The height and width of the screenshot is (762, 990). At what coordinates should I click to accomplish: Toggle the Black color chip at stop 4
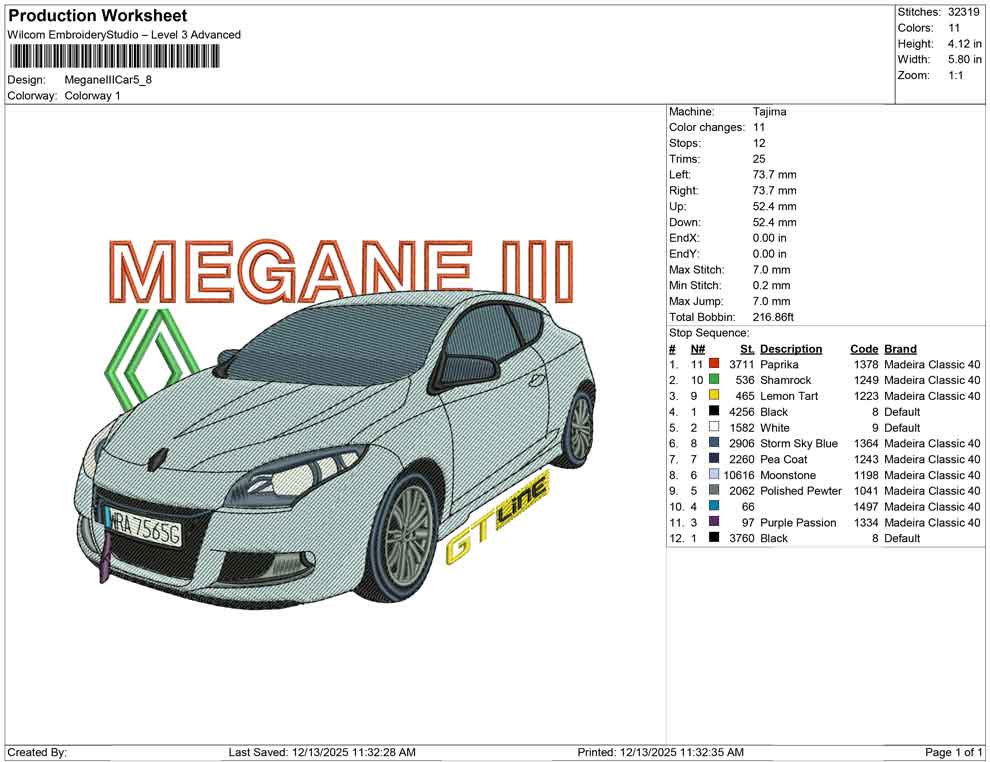[x=714, y=412]
